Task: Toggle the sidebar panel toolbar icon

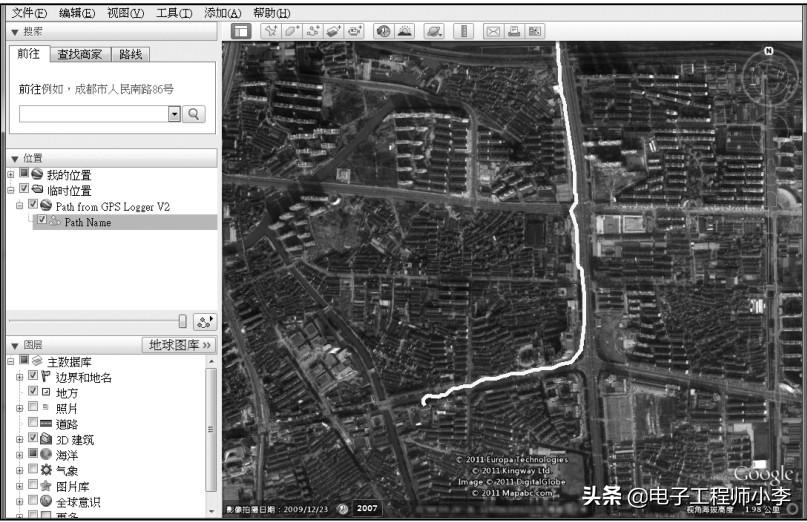Action: [x=240, y=31]
